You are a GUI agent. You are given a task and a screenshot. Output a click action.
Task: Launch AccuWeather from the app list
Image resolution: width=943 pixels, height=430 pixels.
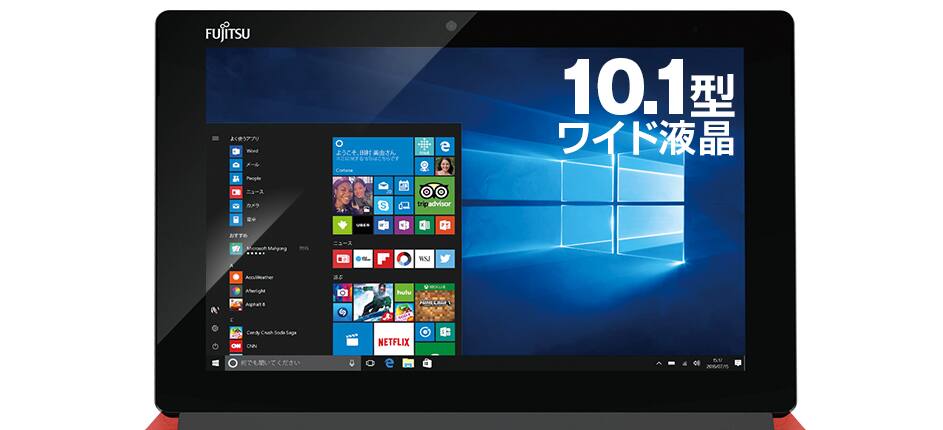[x=251, y=277]
